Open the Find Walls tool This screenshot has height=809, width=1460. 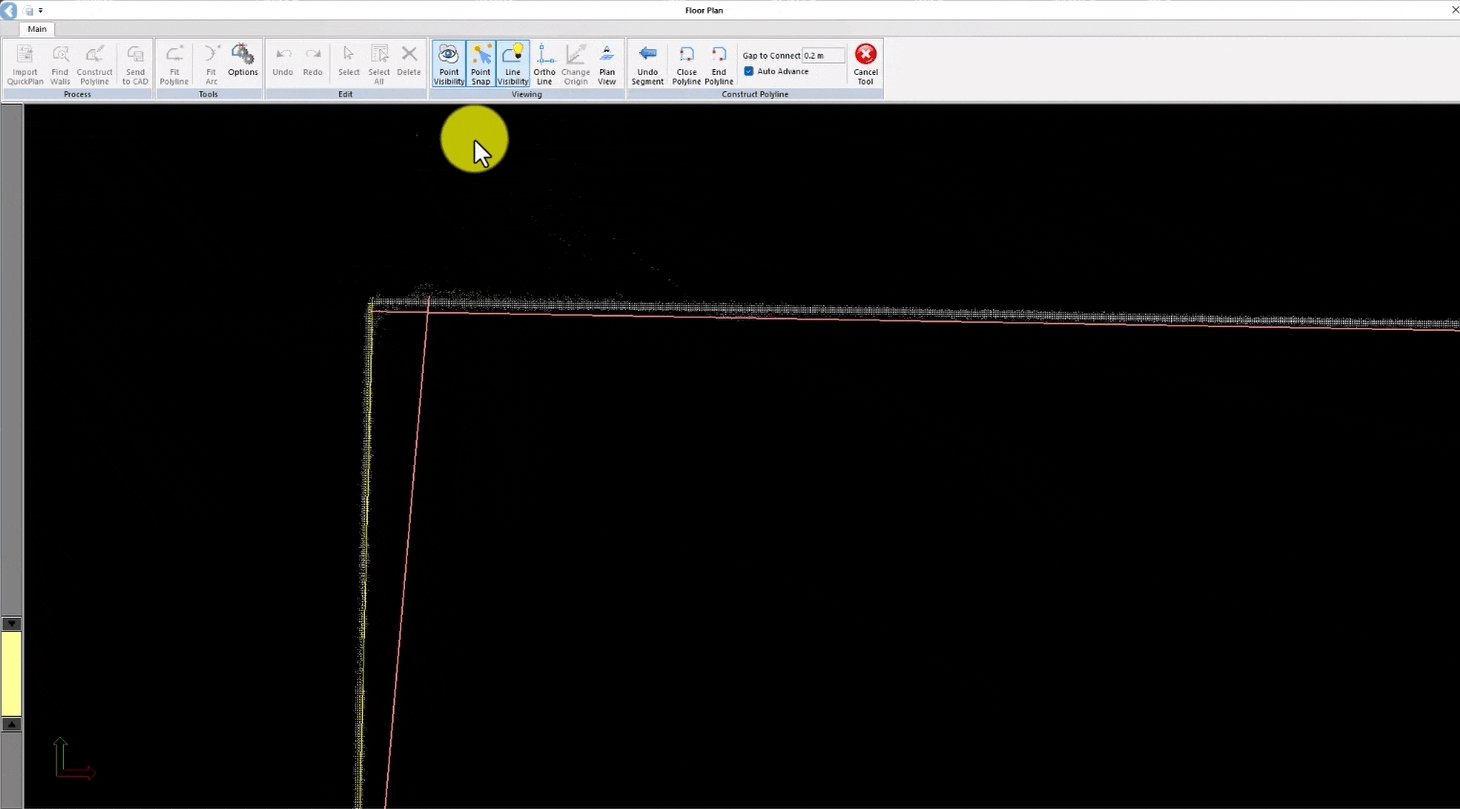59,63
